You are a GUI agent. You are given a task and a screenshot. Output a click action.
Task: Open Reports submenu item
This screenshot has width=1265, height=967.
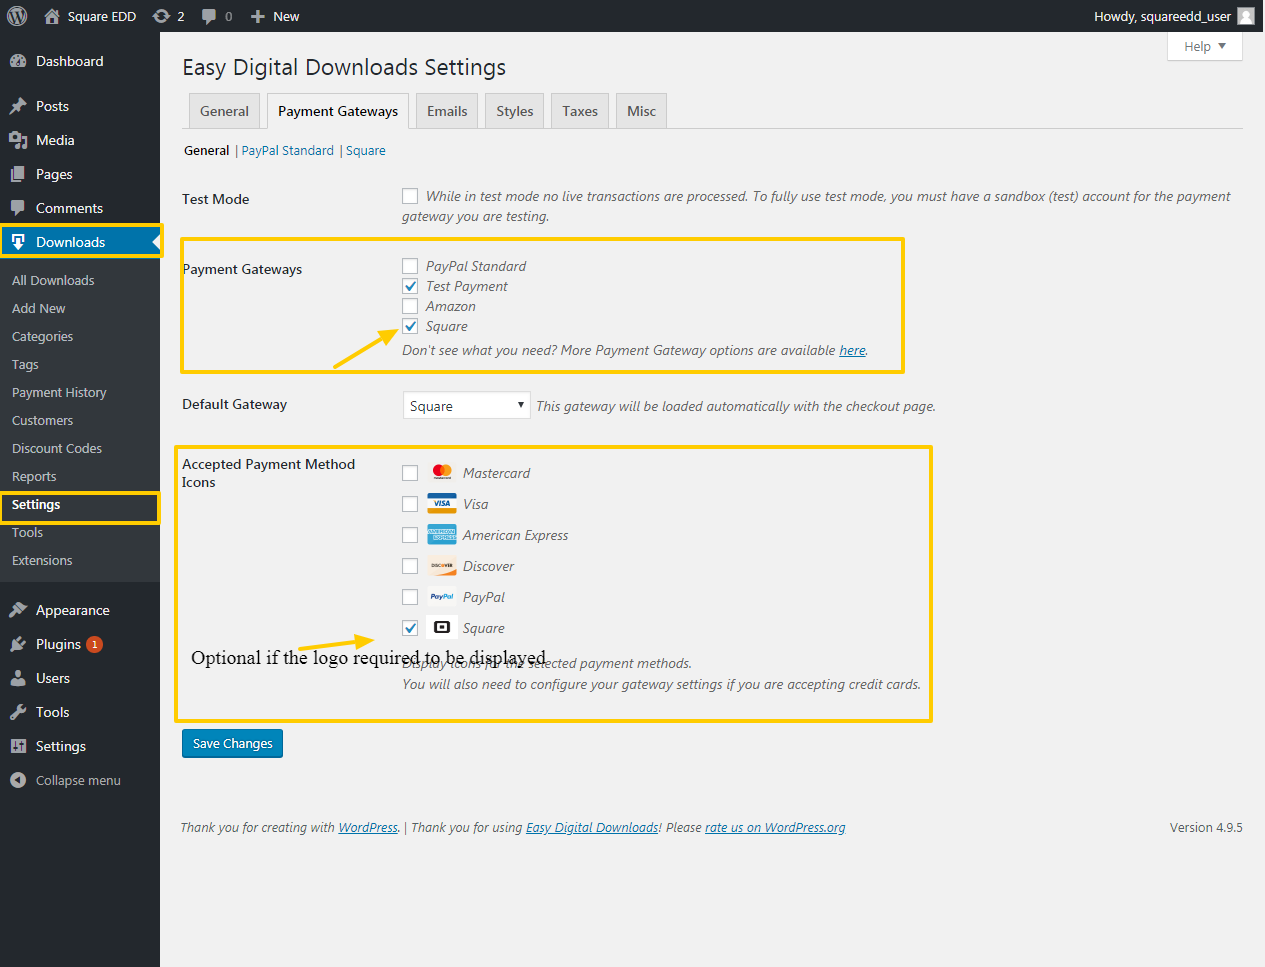(x=34, y=476)
